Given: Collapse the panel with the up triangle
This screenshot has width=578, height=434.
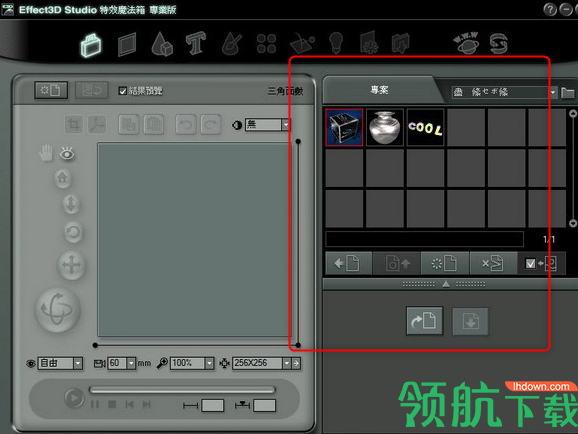Looking at the screenshot, I should pos(446,284).
